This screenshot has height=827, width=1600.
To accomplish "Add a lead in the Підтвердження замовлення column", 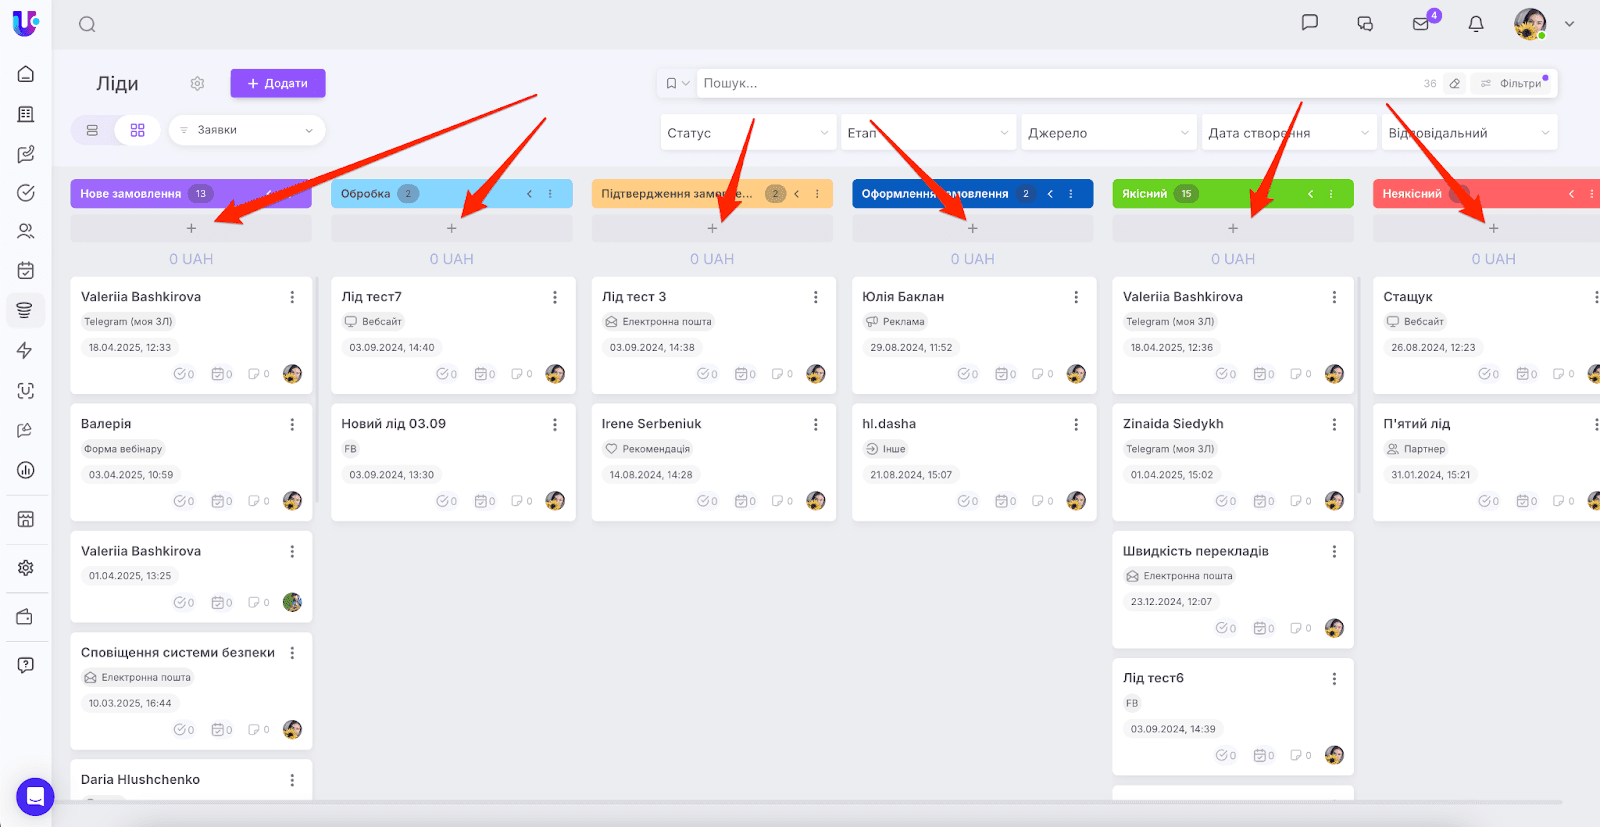I will [x=712, y=229].
